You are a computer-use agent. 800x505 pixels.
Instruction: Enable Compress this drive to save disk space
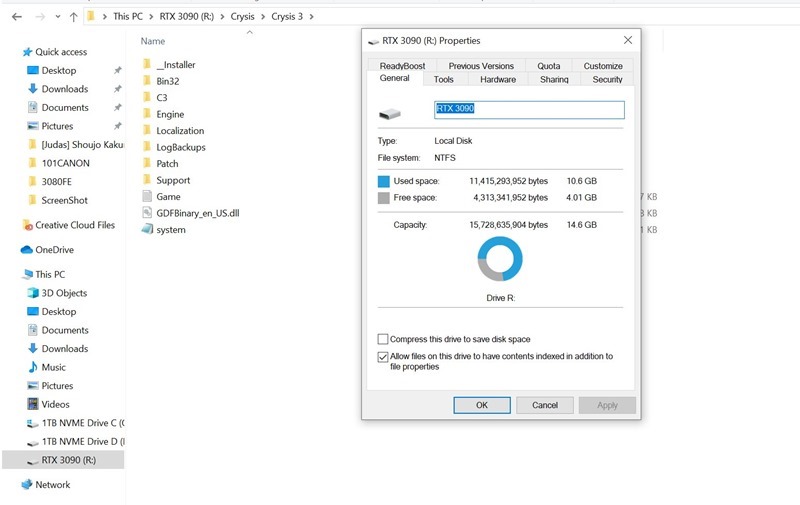[x=383, y=339]
